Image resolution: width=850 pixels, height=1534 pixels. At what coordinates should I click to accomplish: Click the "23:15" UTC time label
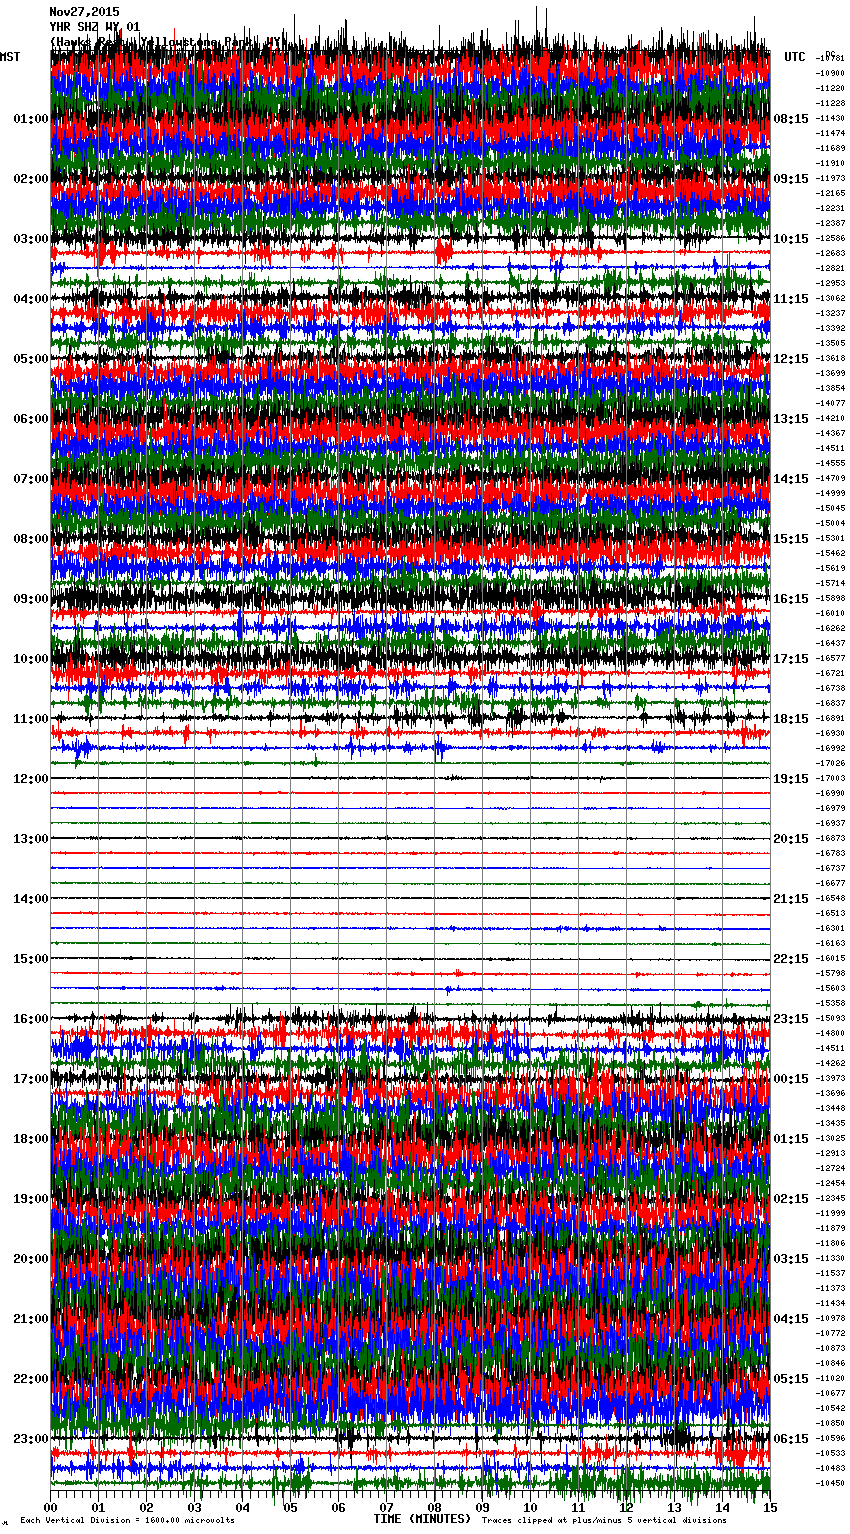[x=791, y=1019]
